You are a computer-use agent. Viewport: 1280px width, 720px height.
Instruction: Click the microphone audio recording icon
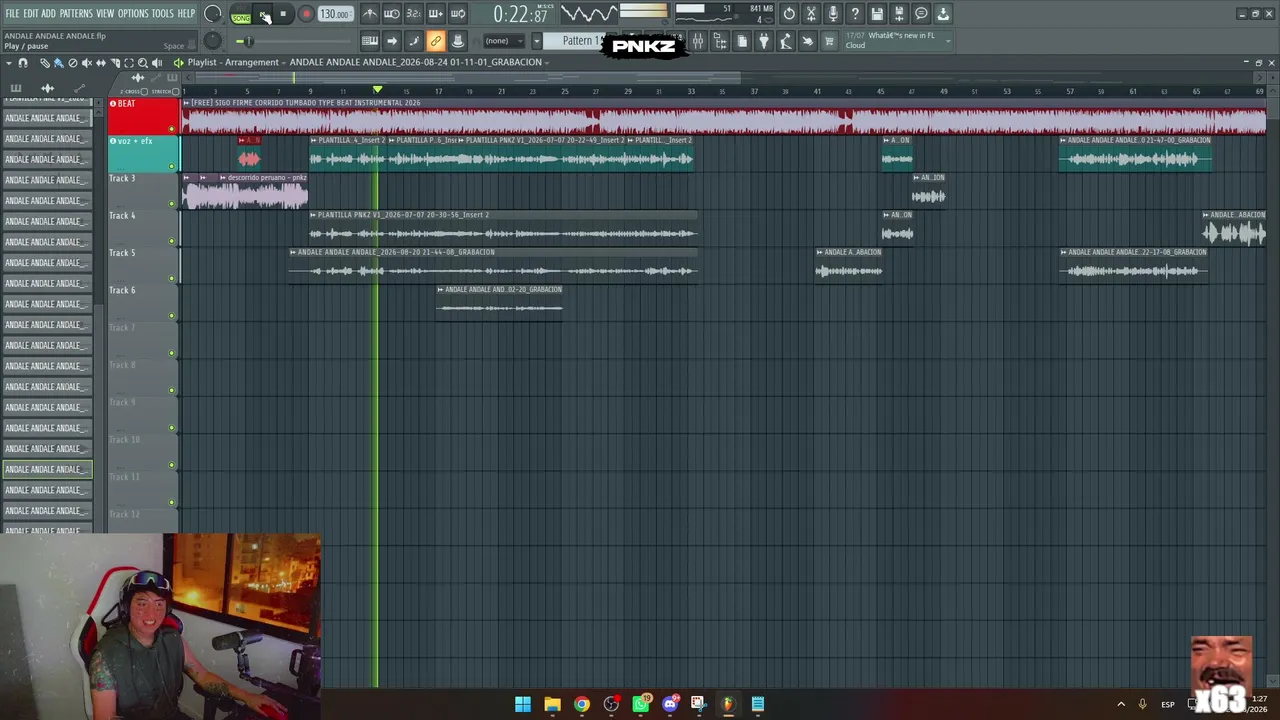coord(833,14)
